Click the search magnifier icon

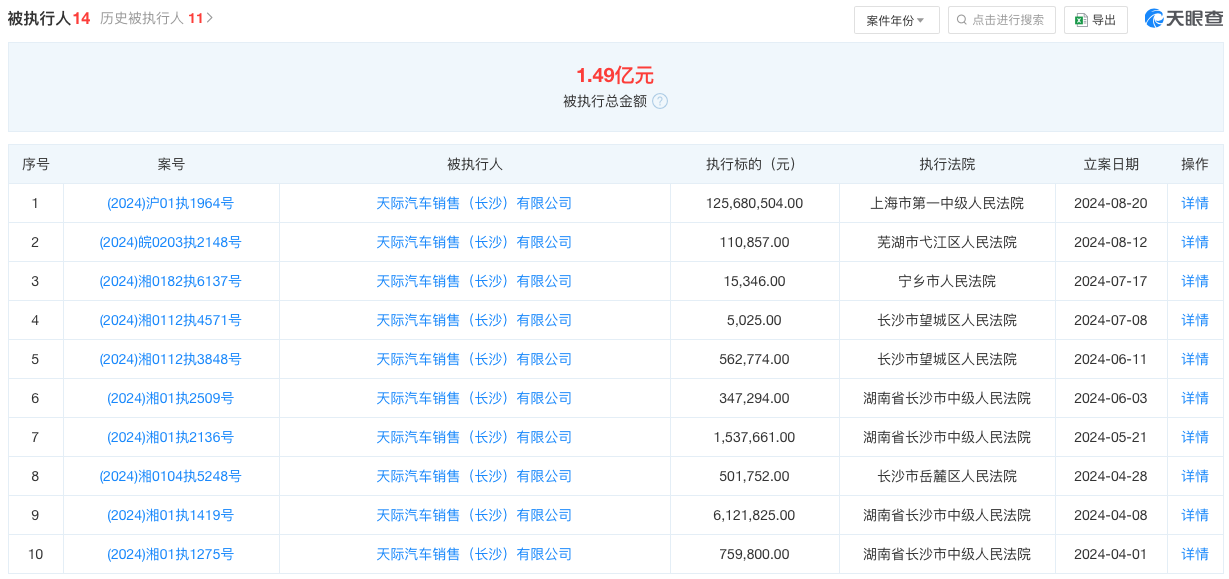pos(962,20)
